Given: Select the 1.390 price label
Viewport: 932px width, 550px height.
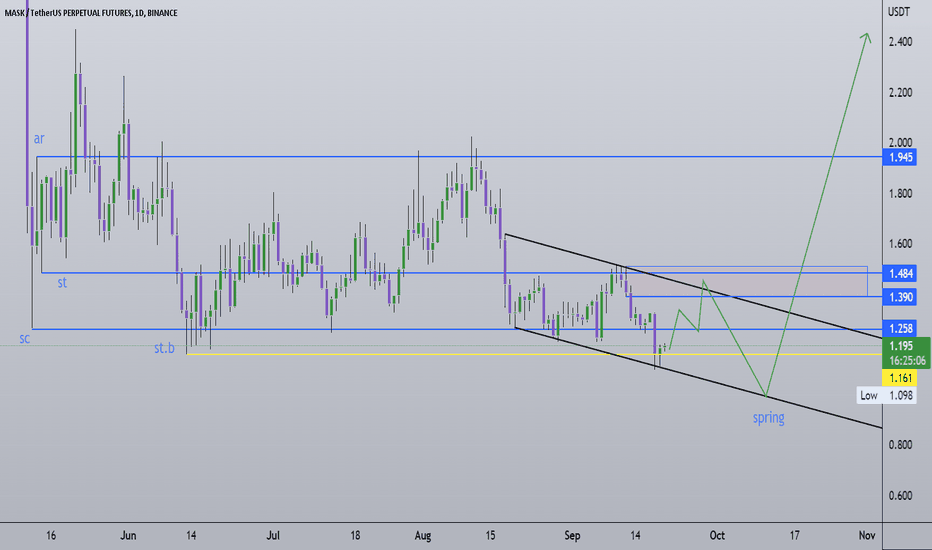Looking at the screenshot, I should 900,297.
